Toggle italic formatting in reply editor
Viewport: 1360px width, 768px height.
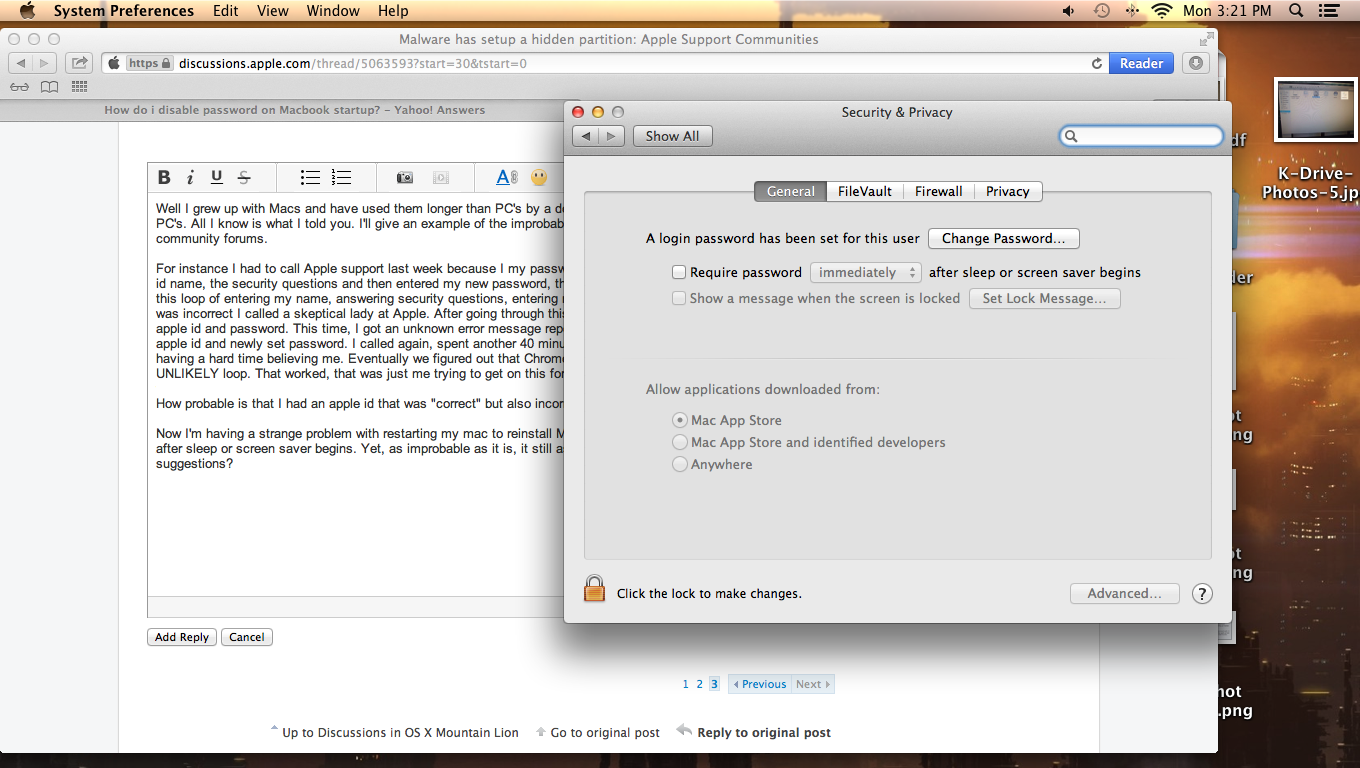(190, 178)
